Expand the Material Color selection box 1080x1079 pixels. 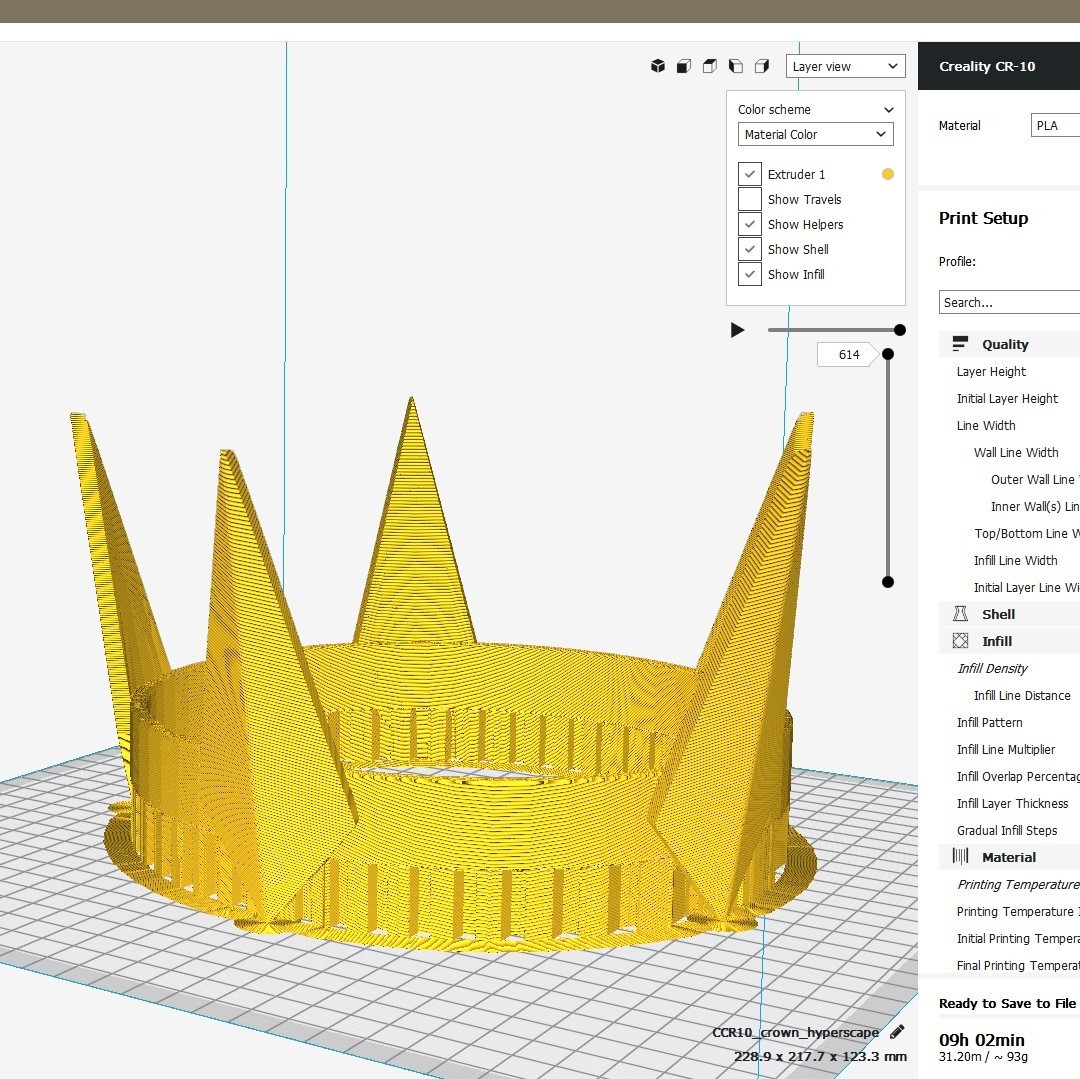(x=815, y=134)
